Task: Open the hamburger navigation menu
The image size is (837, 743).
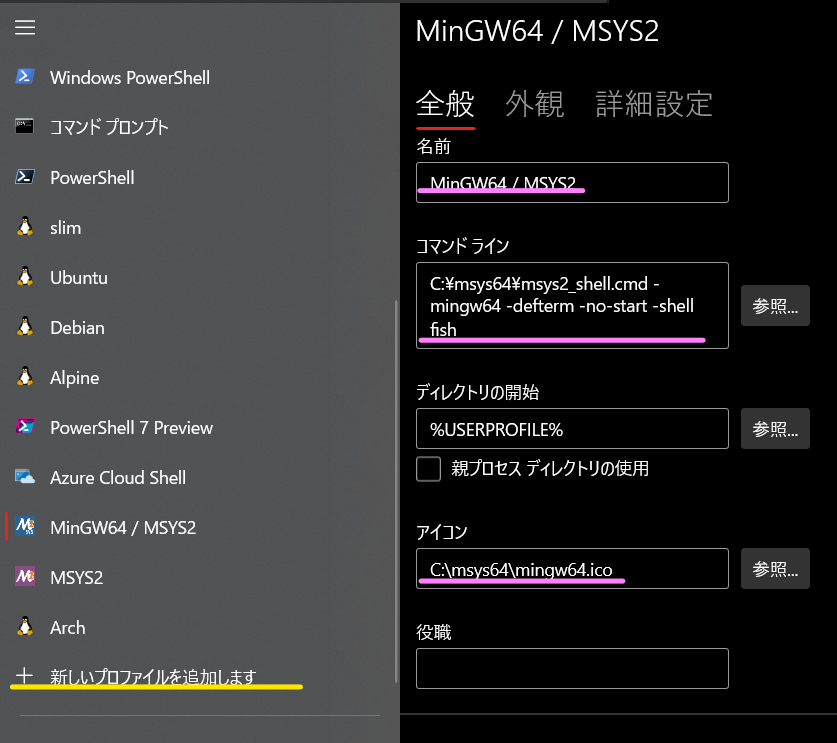Action: click(25, 27)
